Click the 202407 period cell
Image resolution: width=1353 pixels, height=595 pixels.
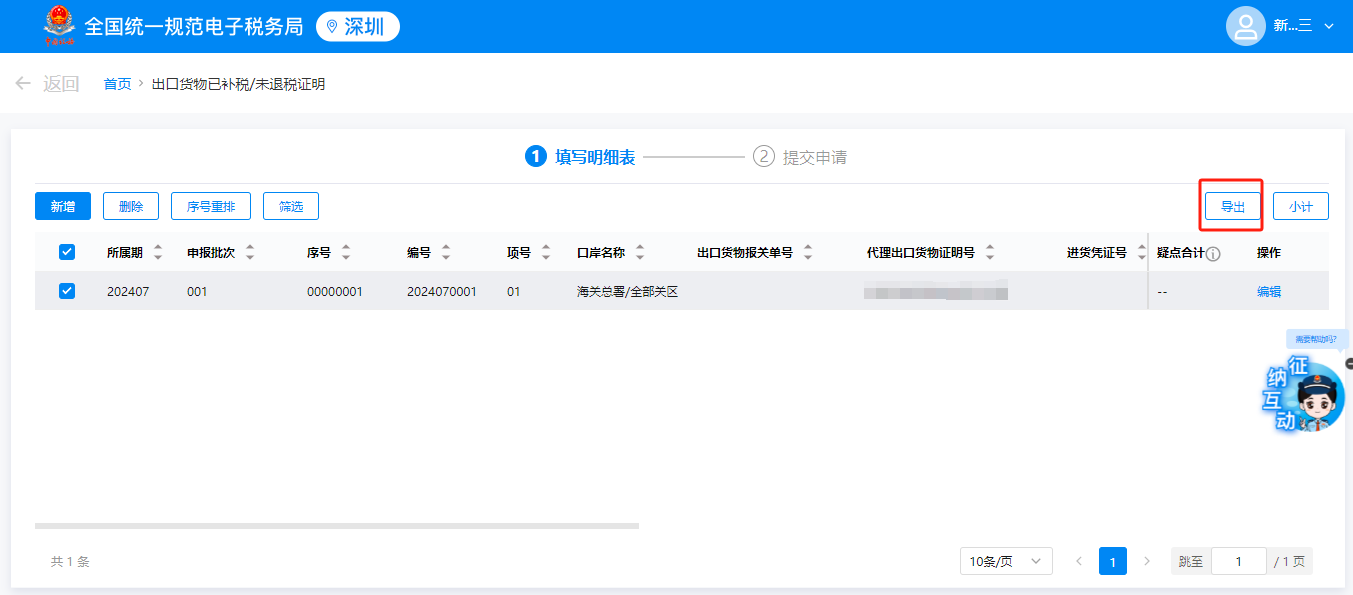[x=128, y=292]
